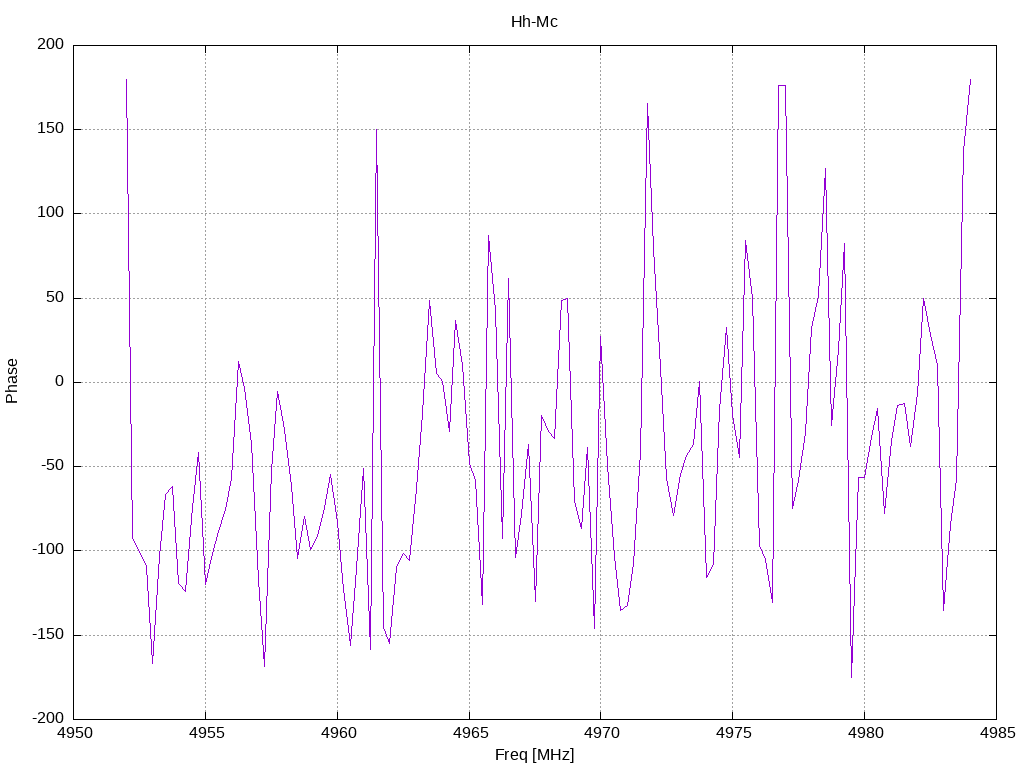This screenshot has width=1024, height=768.
Task: Click the x-axis tick label '4950'
Action: point(75,733)
